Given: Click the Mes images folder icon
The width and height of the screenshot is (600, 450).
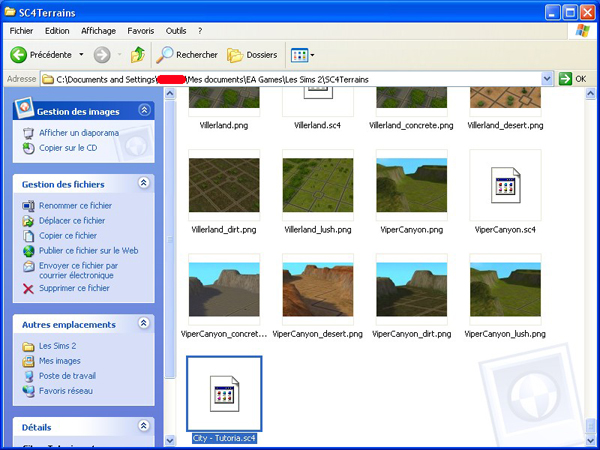Looking at the screenshot, I should tap(28, 361).
